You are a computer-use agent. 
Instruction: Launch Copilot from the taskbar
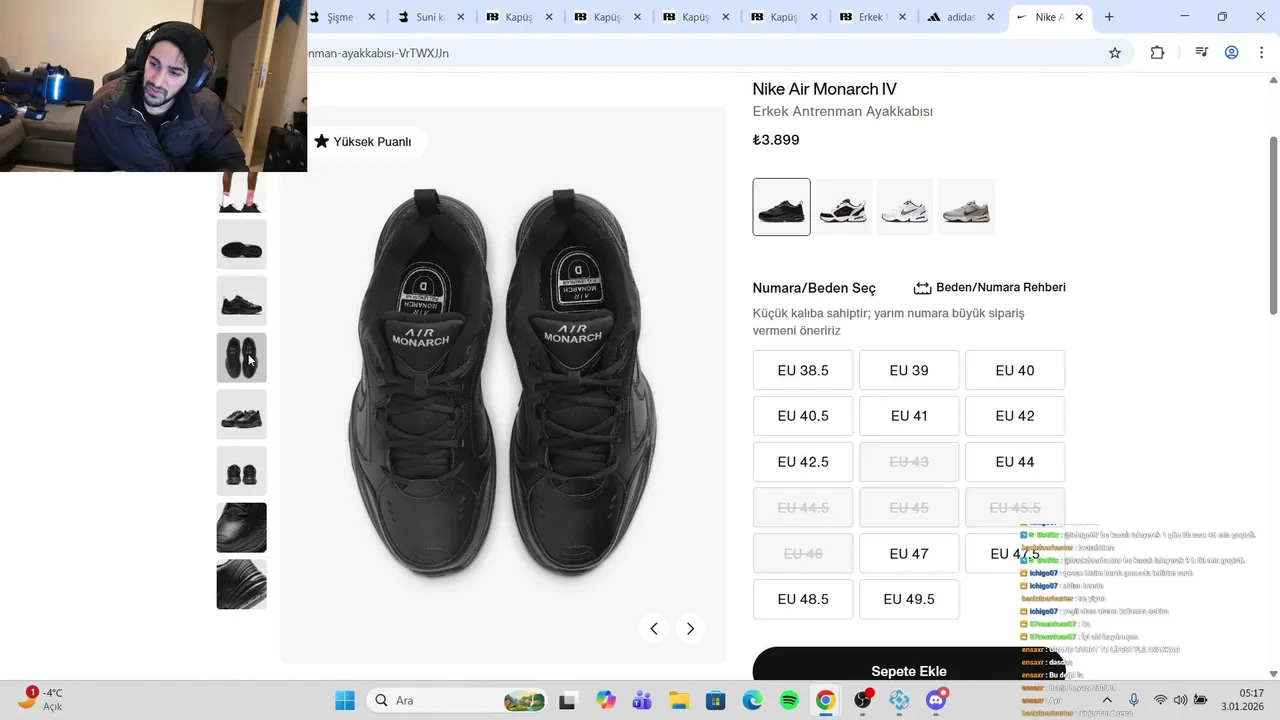606,700
